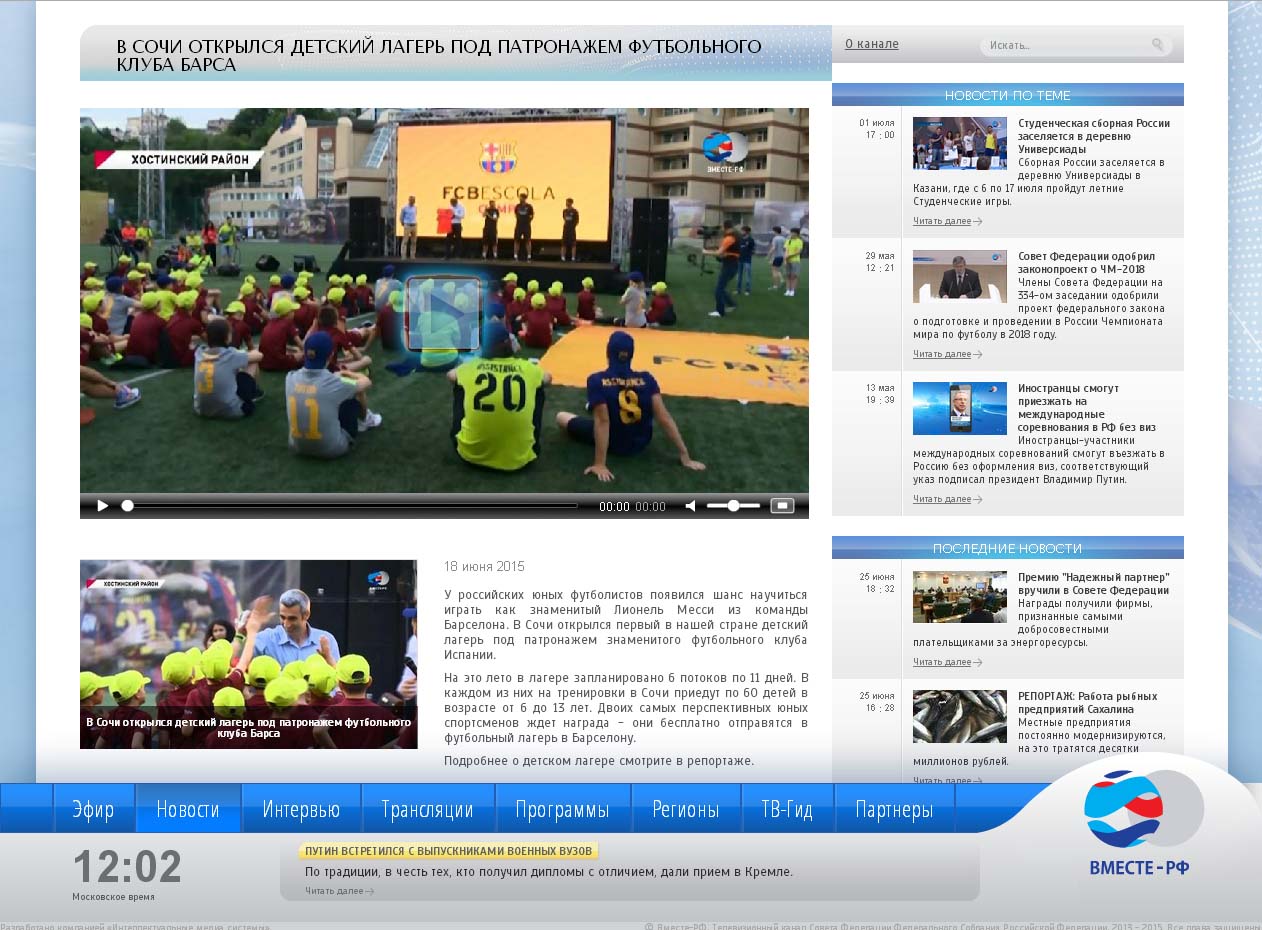Open headline 'Совет Федерации одобрил законопроект'
1262x930 pixels.
(1086, 262)
